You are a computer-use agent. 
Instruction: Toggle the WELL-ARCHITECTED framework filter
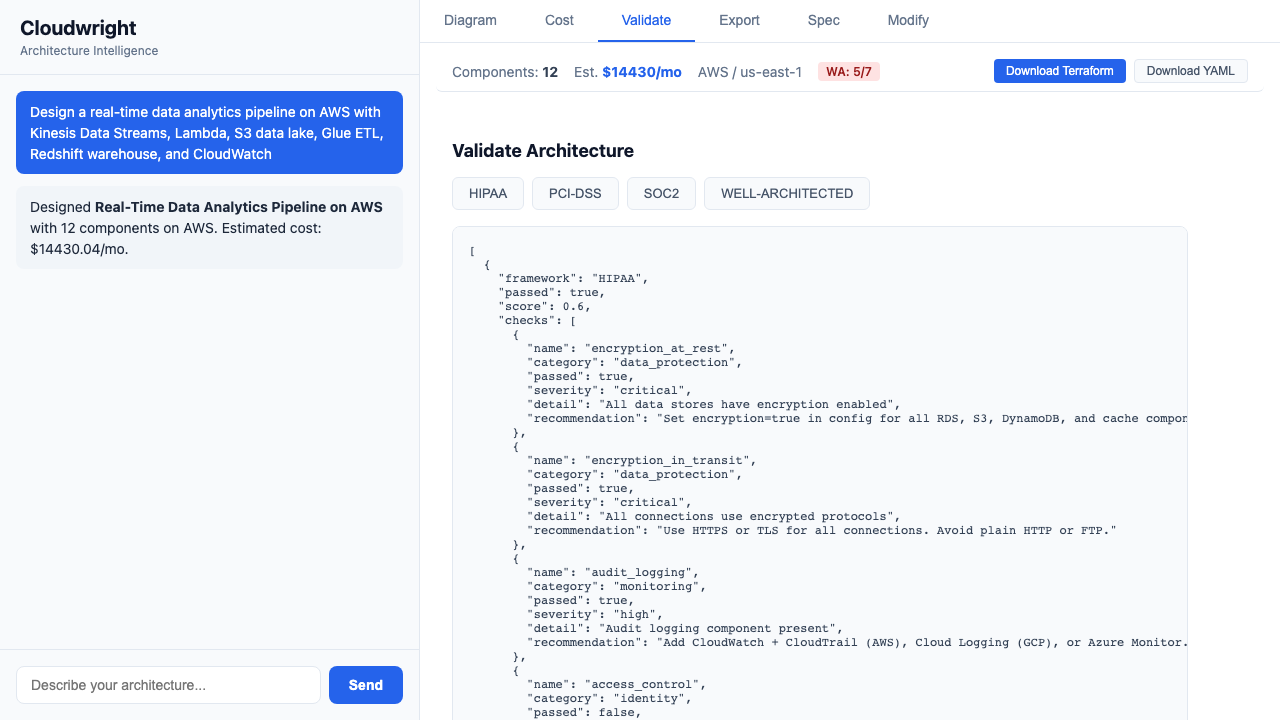click(786, 193)
